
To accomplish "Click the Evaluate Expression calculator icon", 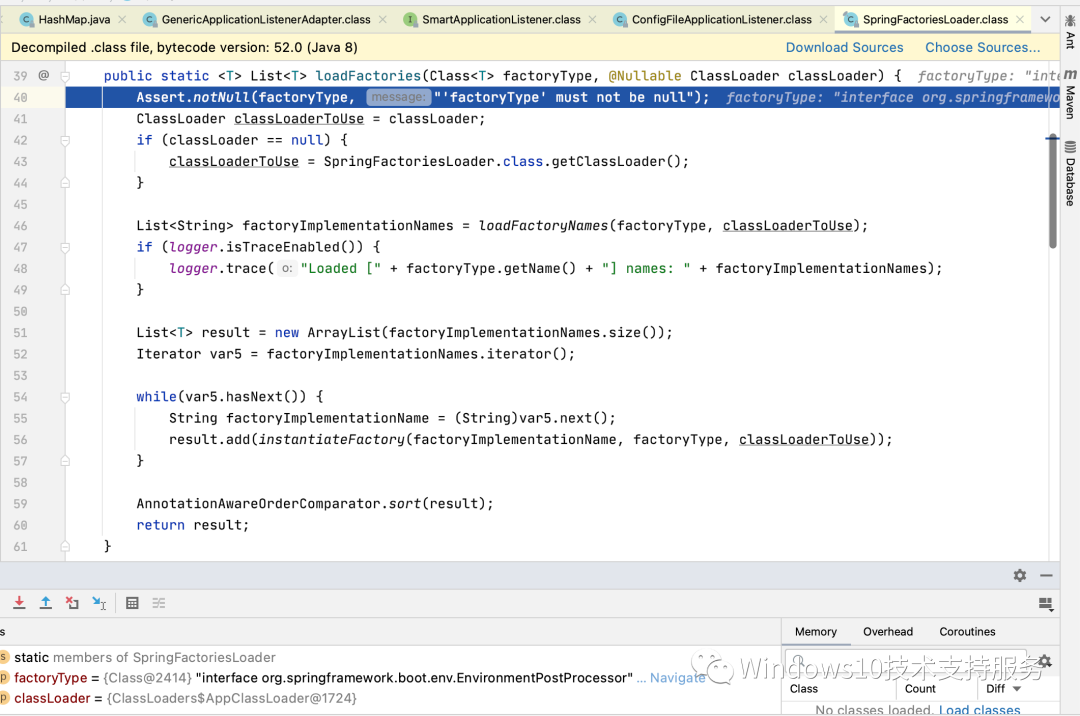I will click(x=132, y=603).
